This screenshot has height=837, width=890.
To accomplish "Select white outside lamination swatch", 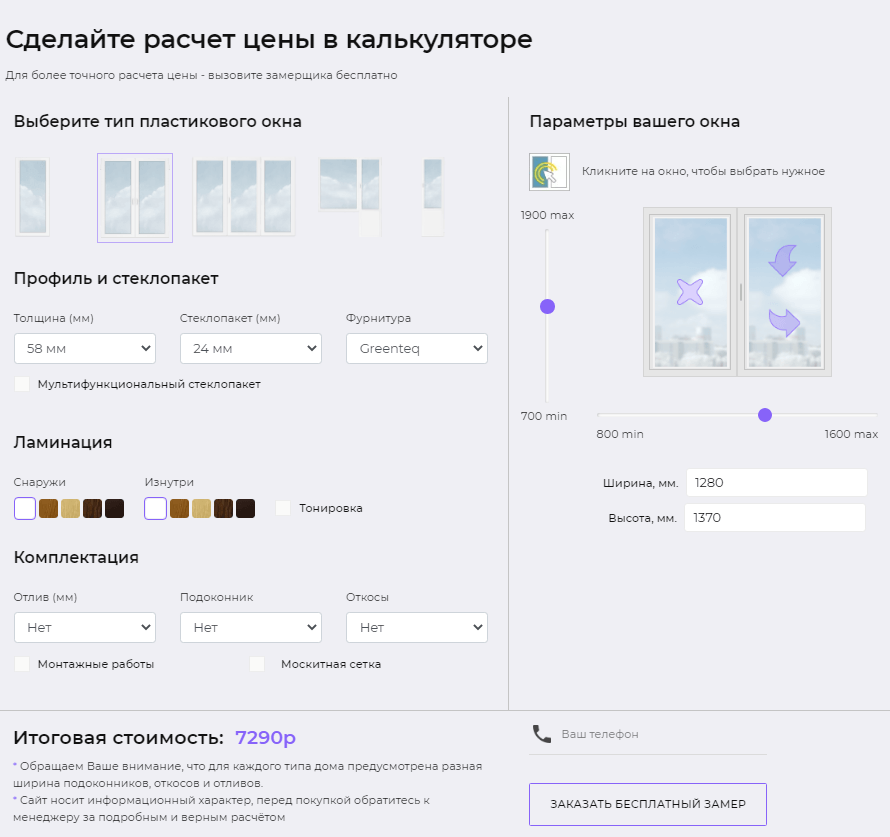I will [25, 508].
